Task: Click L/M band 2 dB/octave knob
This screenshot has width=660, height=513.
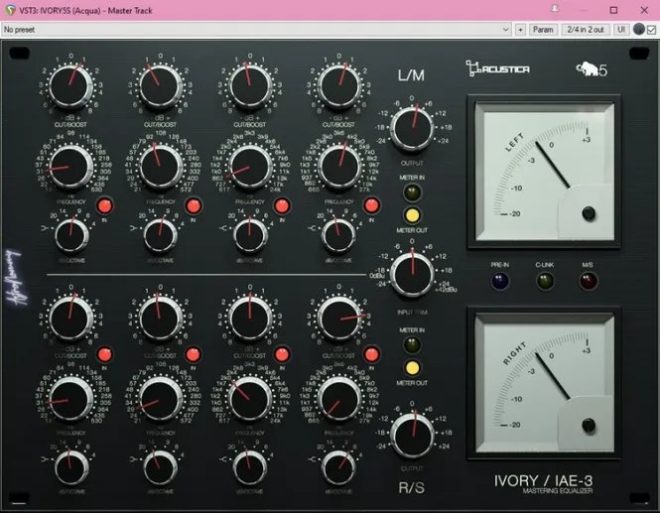Action: (x=160, y=235)
